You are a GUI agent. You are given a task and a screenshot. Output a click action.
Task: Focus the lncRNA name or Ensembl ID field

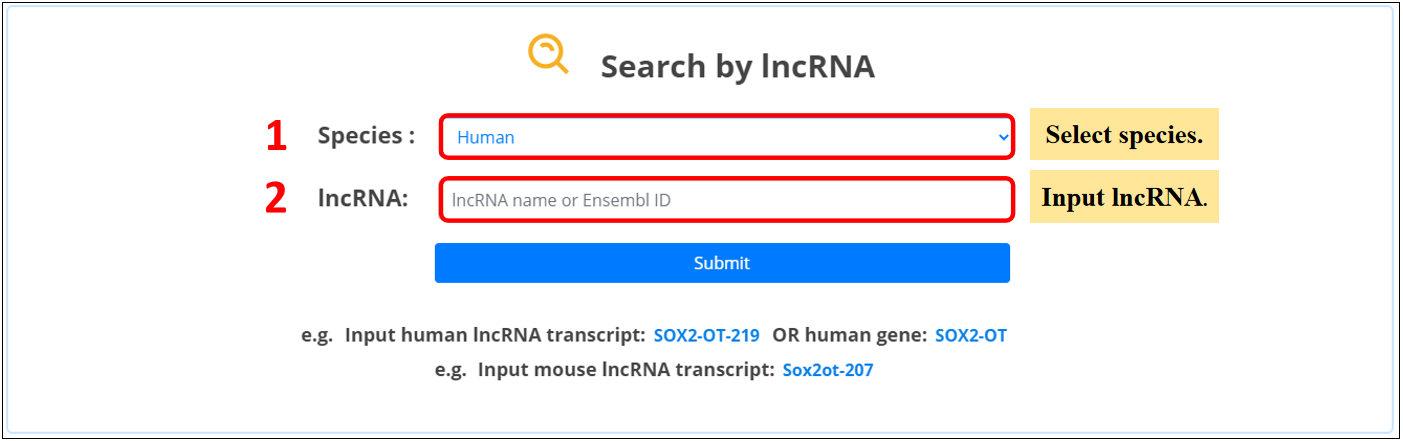727,200
